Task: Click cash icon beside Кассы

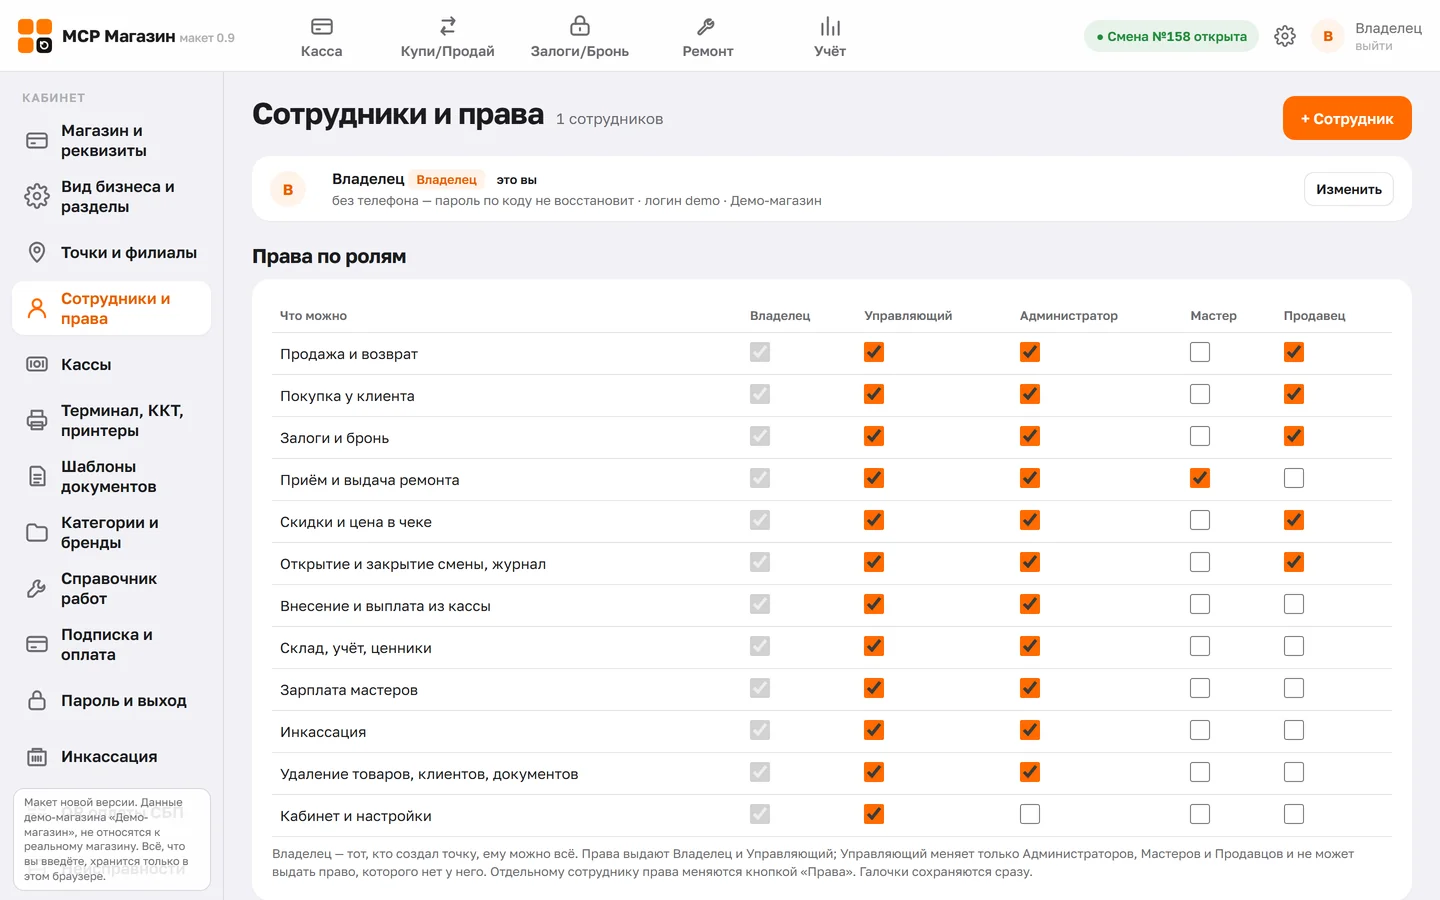Action: [37, 365]
